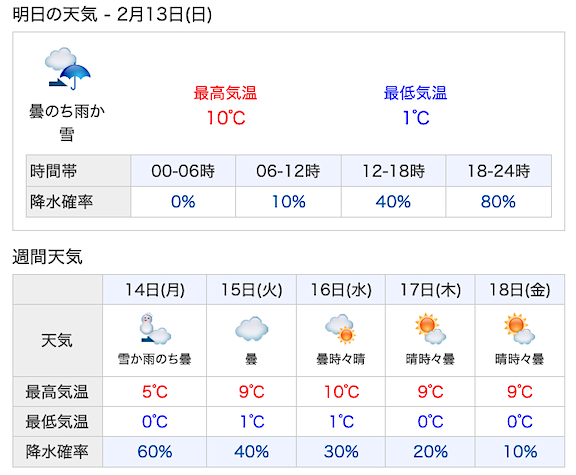576x475 pixels.
Task: Click the blue 1℃ low temperature for tomorrow
Action: click(x=416, y=118)
